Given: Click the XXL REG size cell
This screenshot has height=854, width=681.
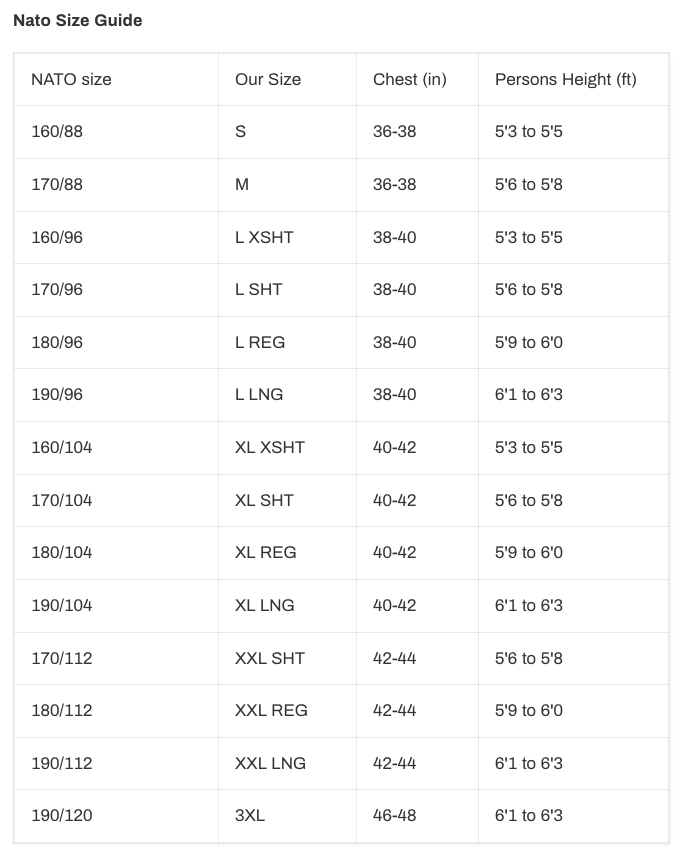Looking at the screenshot, I should [271, 710].
